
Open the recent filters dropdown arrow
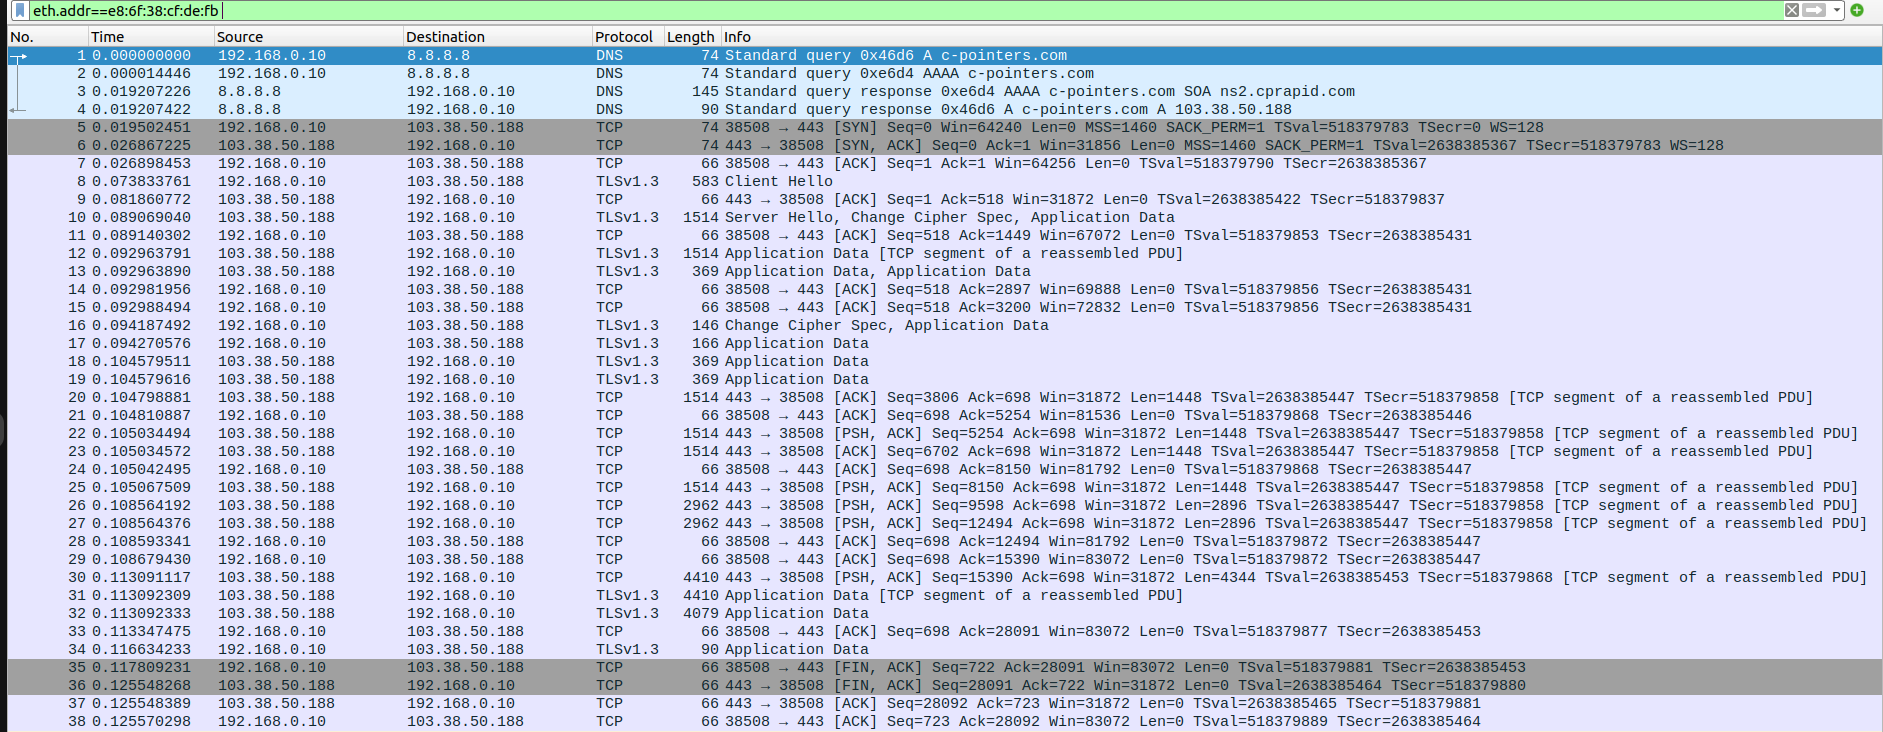click(x=1837, y=10)
